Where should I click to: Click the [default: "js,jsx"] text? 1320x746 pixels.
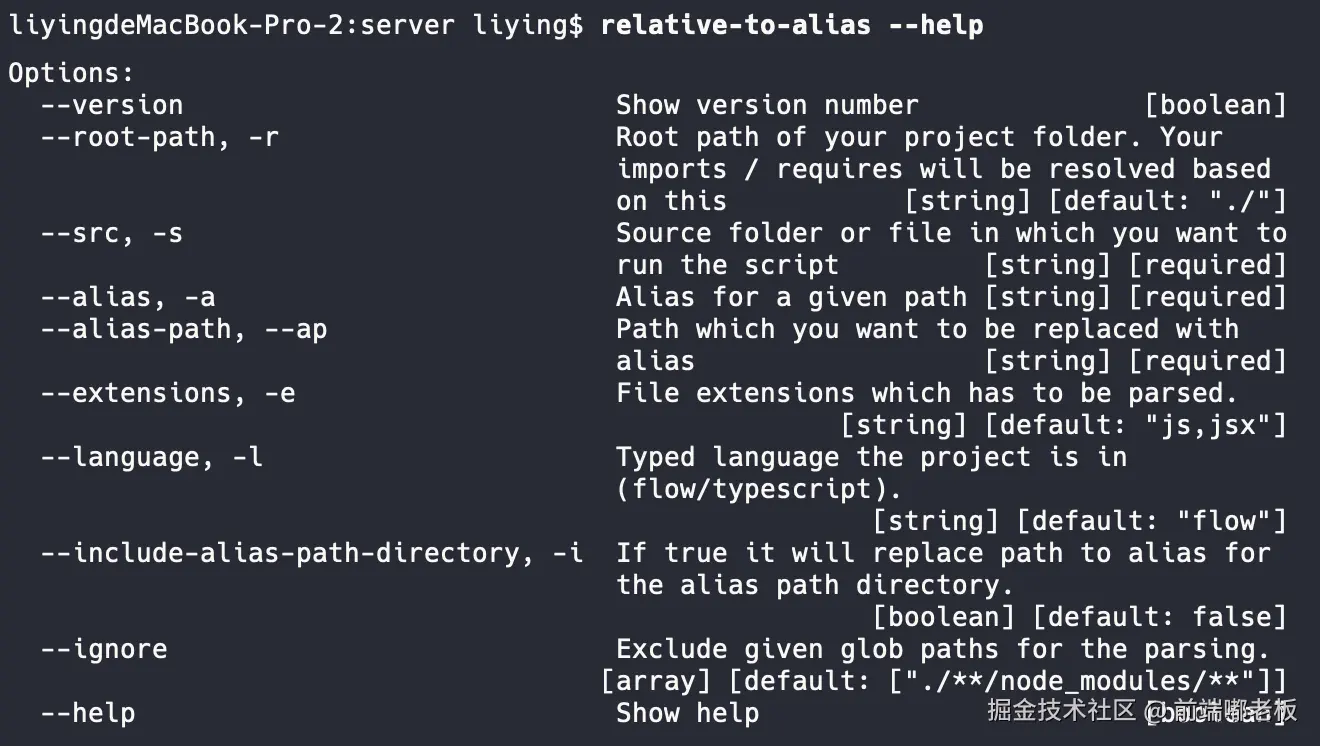(1135, 425)
